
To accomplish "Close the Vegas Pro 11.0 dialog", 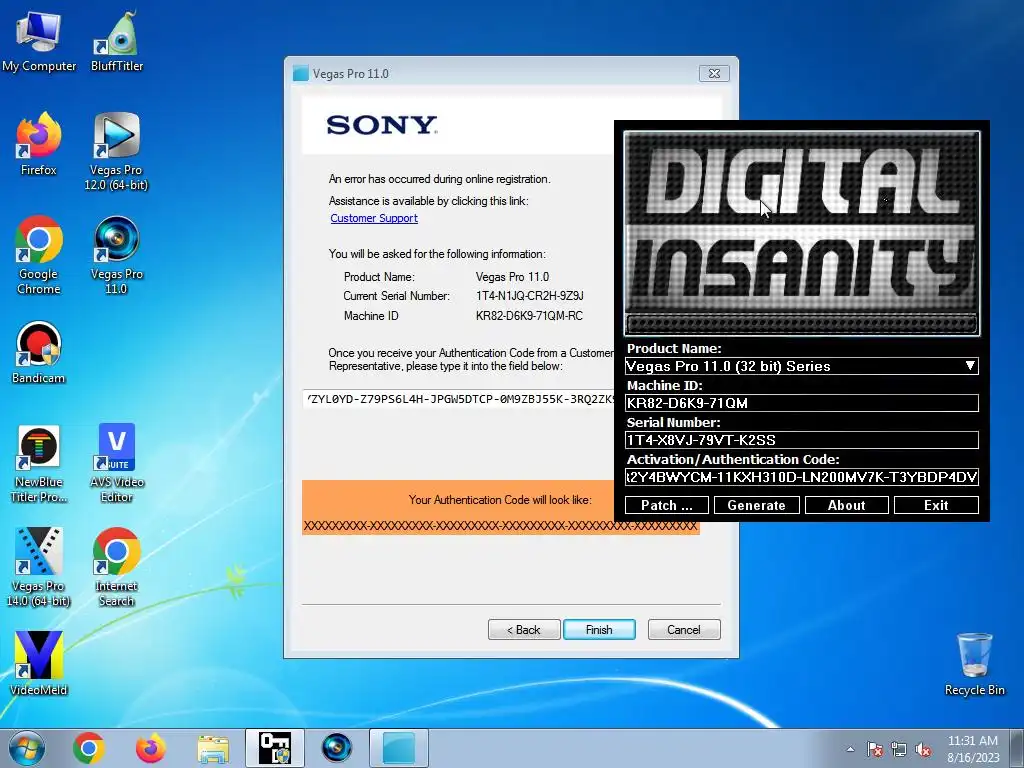I will [714, 74].
